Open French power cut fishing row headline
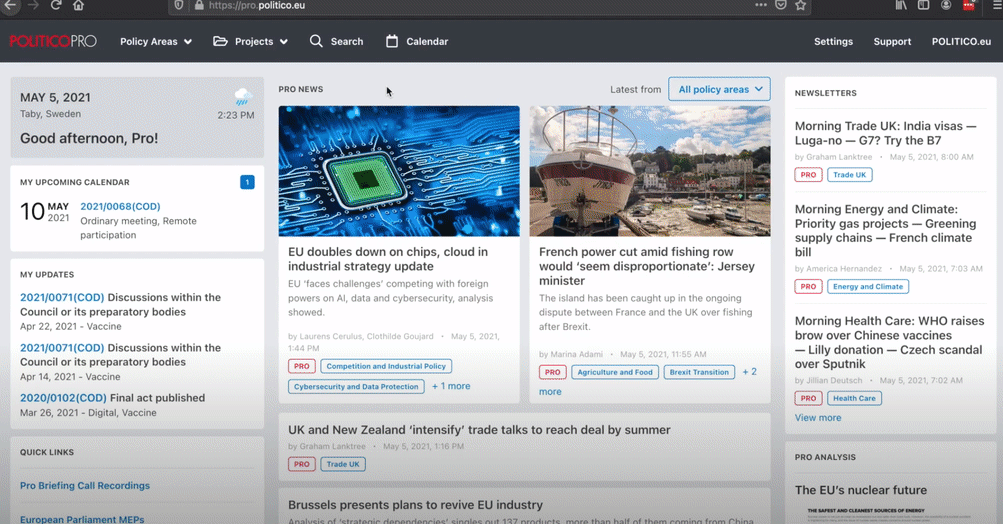 coord(647,266)
